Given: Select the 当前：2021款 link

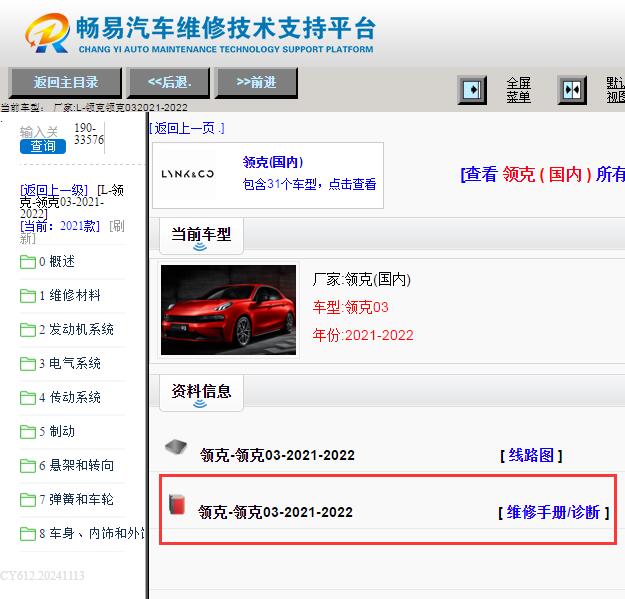Looking at the screenshot, I should pyautogui.click(x=60, y=226).
